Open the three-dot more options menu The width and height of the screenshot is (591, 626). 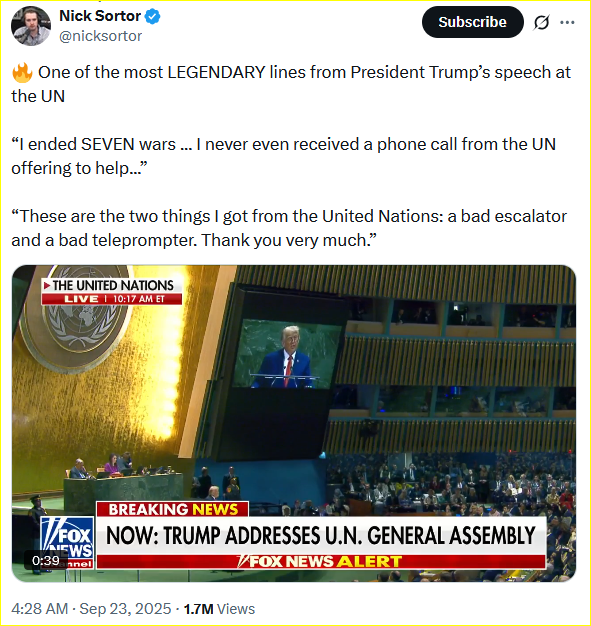567,22
